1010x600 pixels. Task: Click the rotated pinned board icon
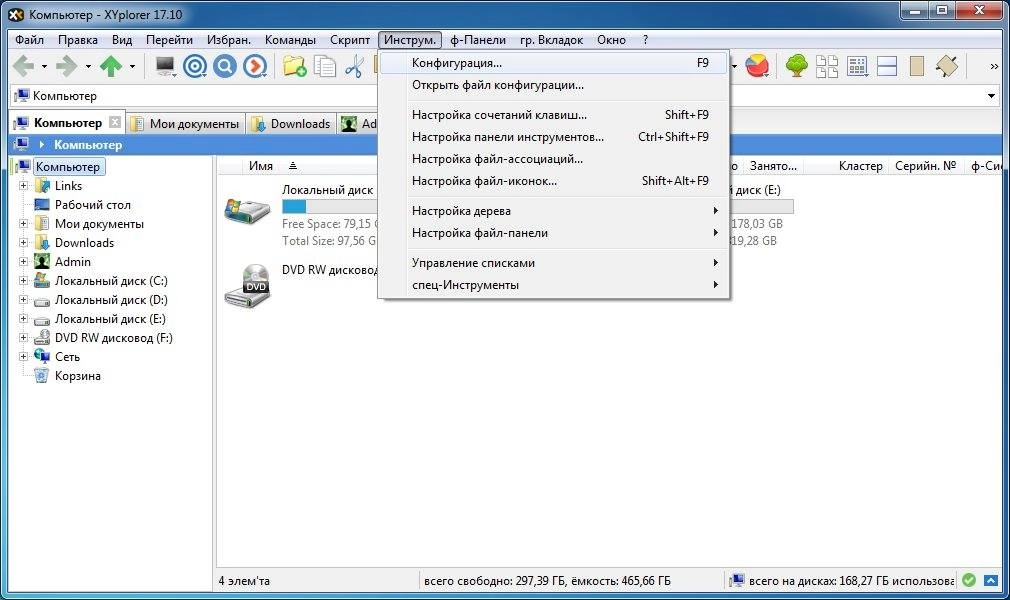tap(947, 66)
